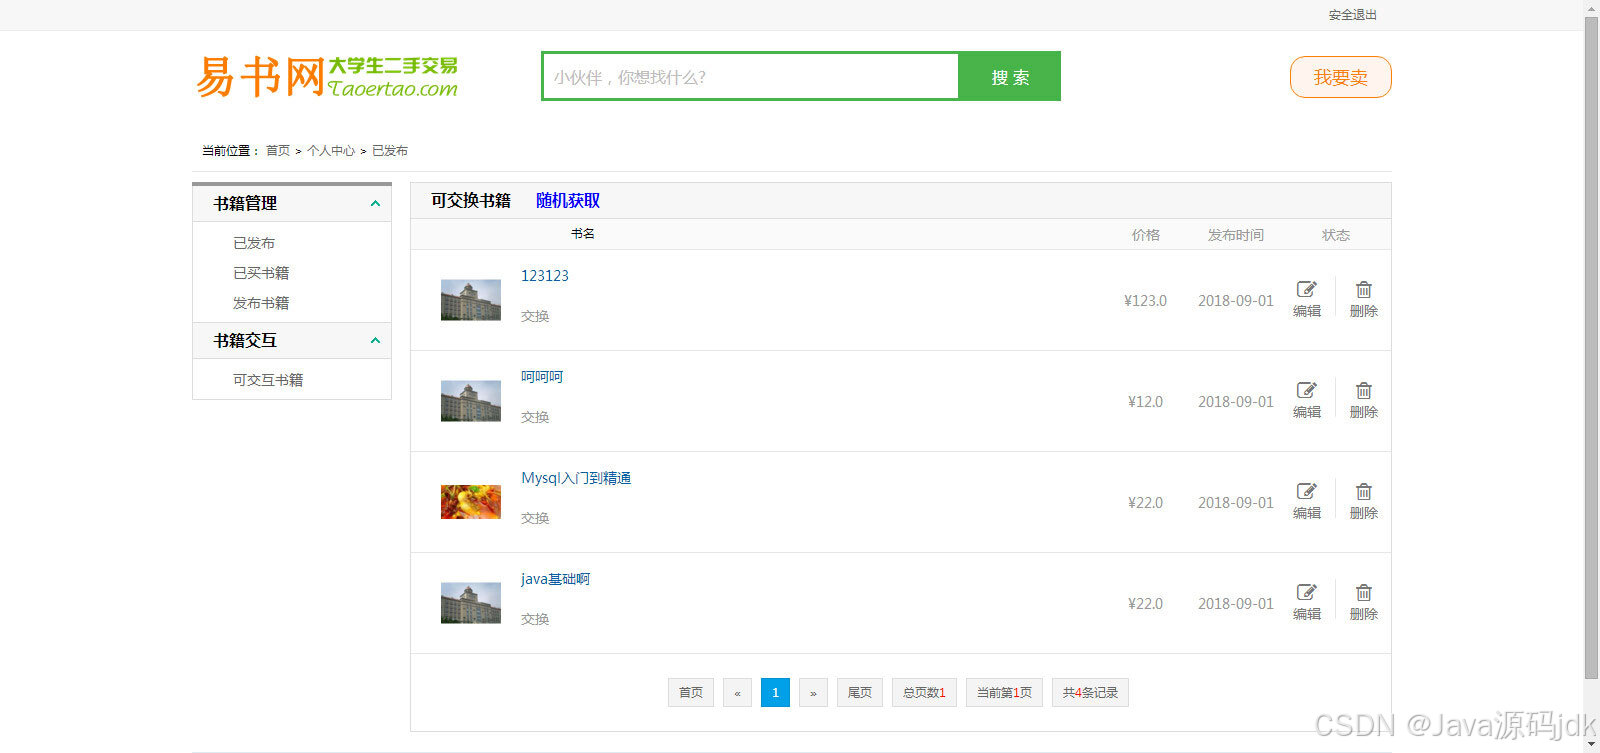Open 可交互书籍 in the sidebar
This screenshot has width=1600, height=753.
pyautogui.click(x=268, y=380)
